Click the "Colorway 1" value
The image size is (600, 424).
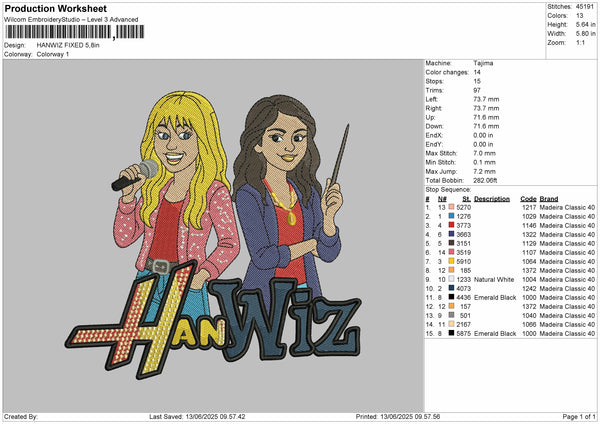coord(53,54)
